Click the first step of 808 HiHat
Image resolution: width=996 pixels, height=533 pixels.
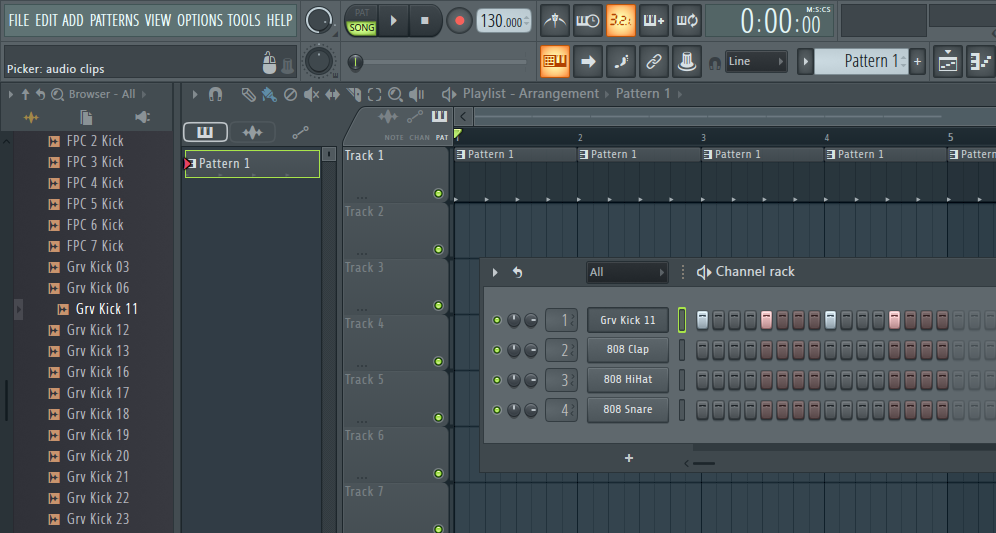click(702, 380)
